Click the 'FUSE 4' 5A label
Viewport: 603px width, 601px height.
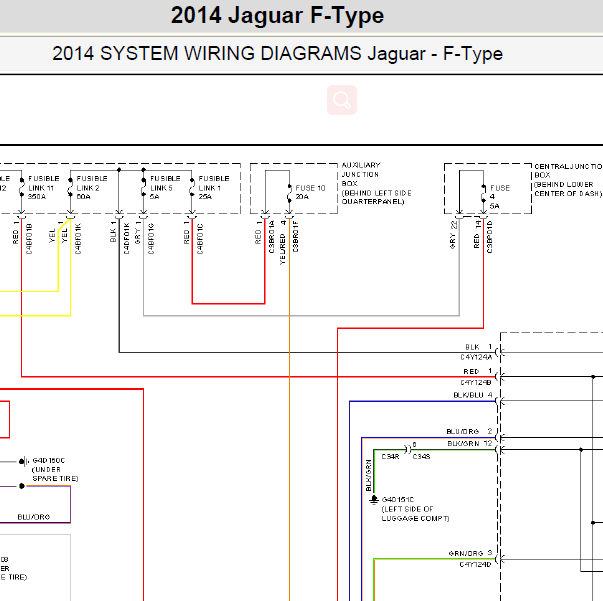500,197
